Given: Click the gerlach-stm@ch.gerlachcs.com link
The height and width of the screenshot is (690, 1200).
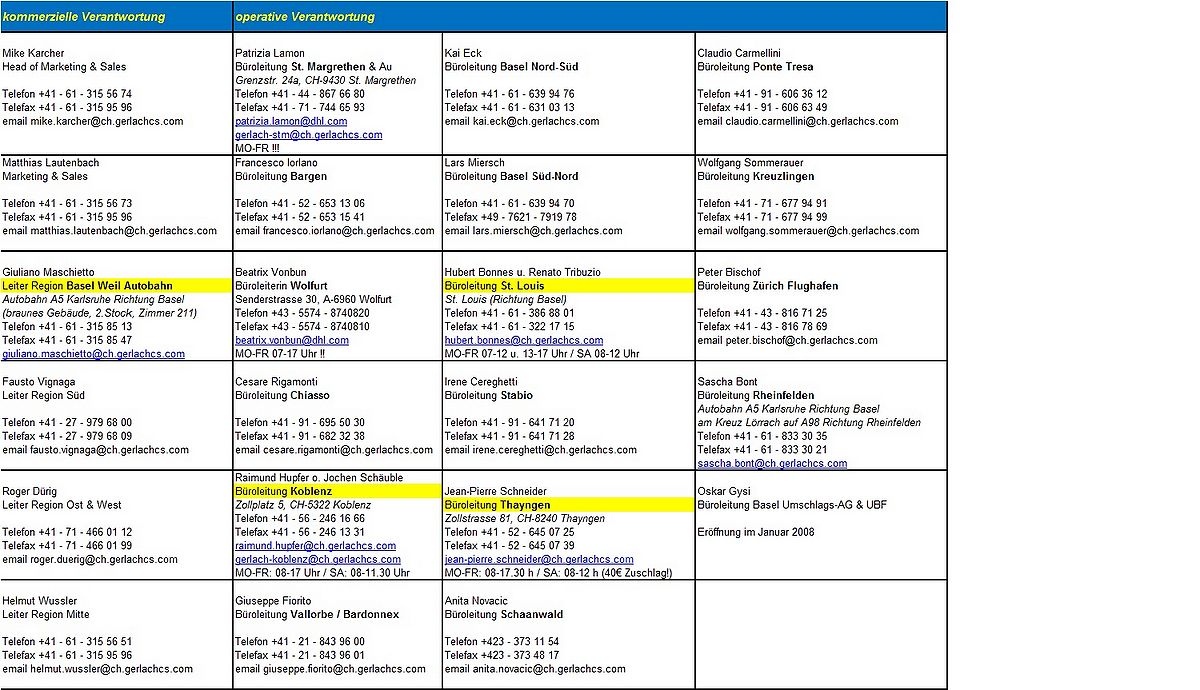Looking at the screenshot, I should pos(308,135).
